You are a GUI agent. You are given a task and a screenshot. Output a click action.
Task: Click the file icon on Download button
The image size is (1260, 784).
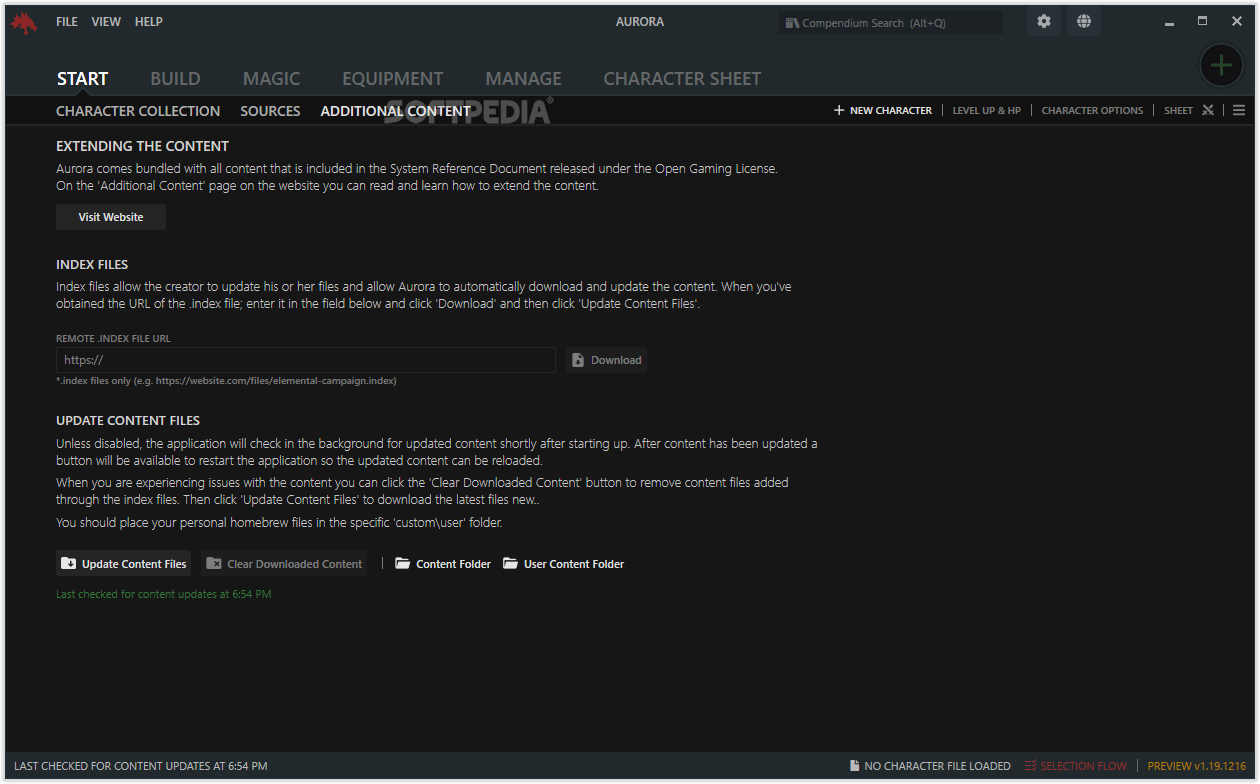pos(578,360)
